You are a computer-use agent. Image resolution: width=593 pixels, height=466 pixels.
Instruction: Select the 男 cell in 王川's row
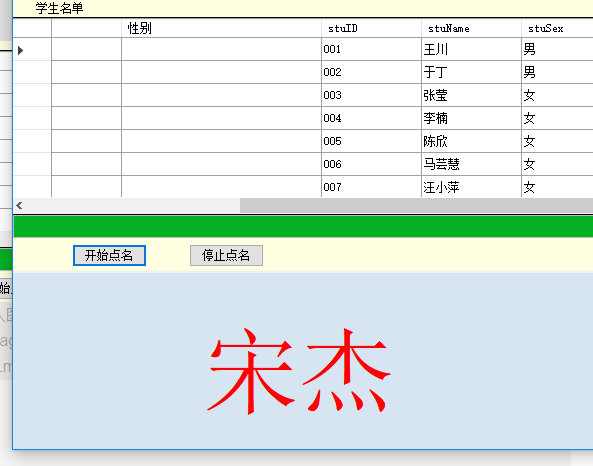557,49
